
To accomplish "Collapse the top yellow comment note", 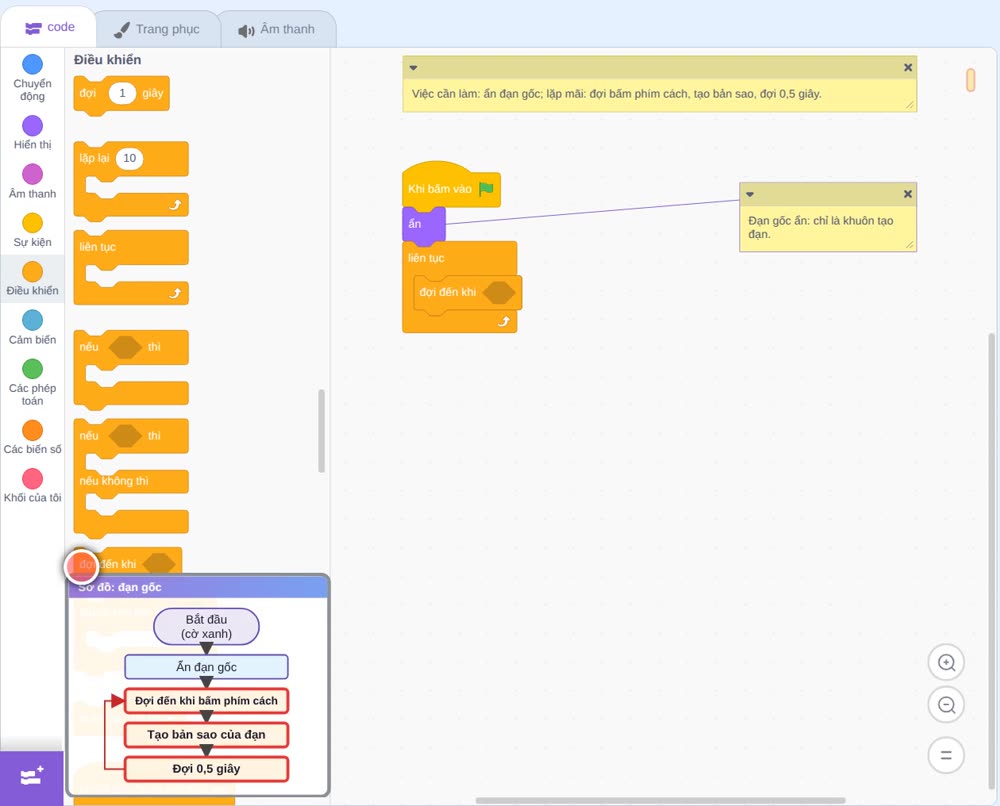I will click(413, 68).
